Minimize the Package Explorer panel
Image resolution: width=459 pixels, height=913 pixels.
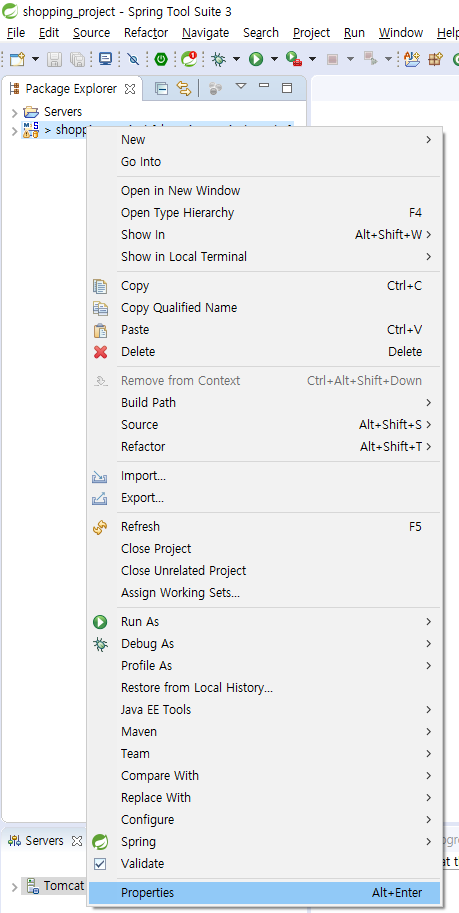[264, 86]
